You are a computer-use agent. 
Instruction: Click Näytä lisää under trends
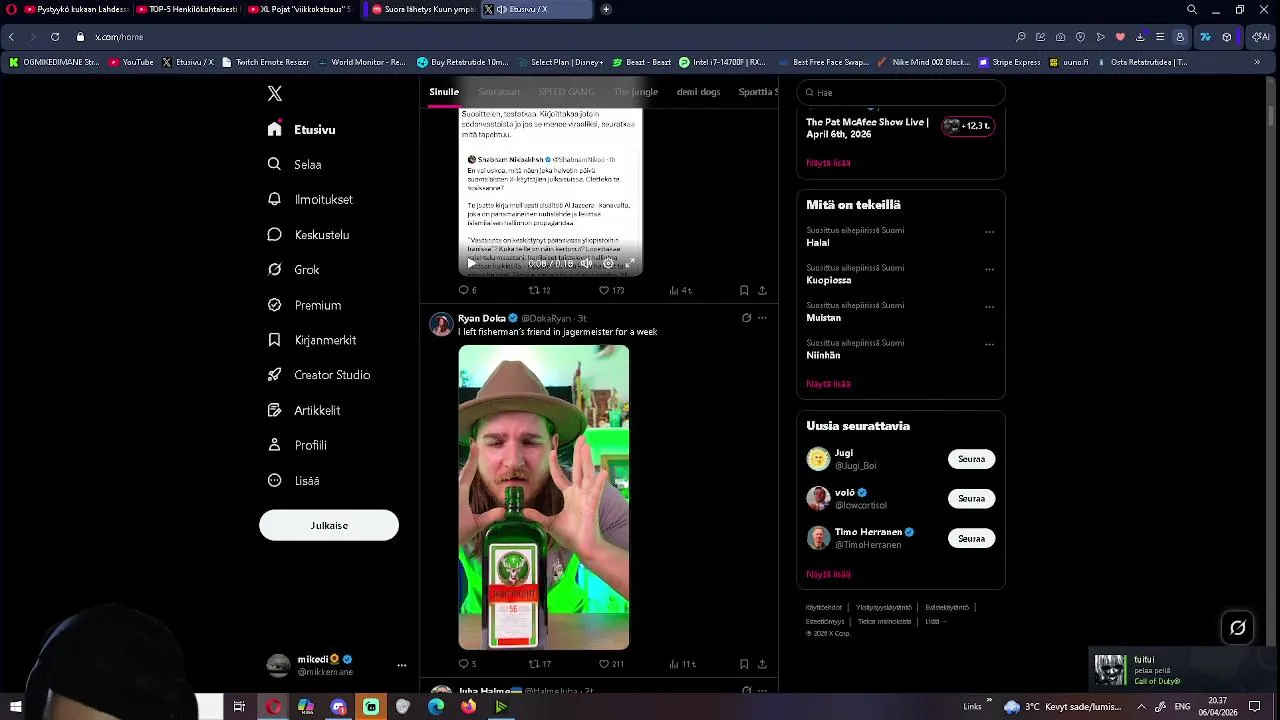pos(828,384)
